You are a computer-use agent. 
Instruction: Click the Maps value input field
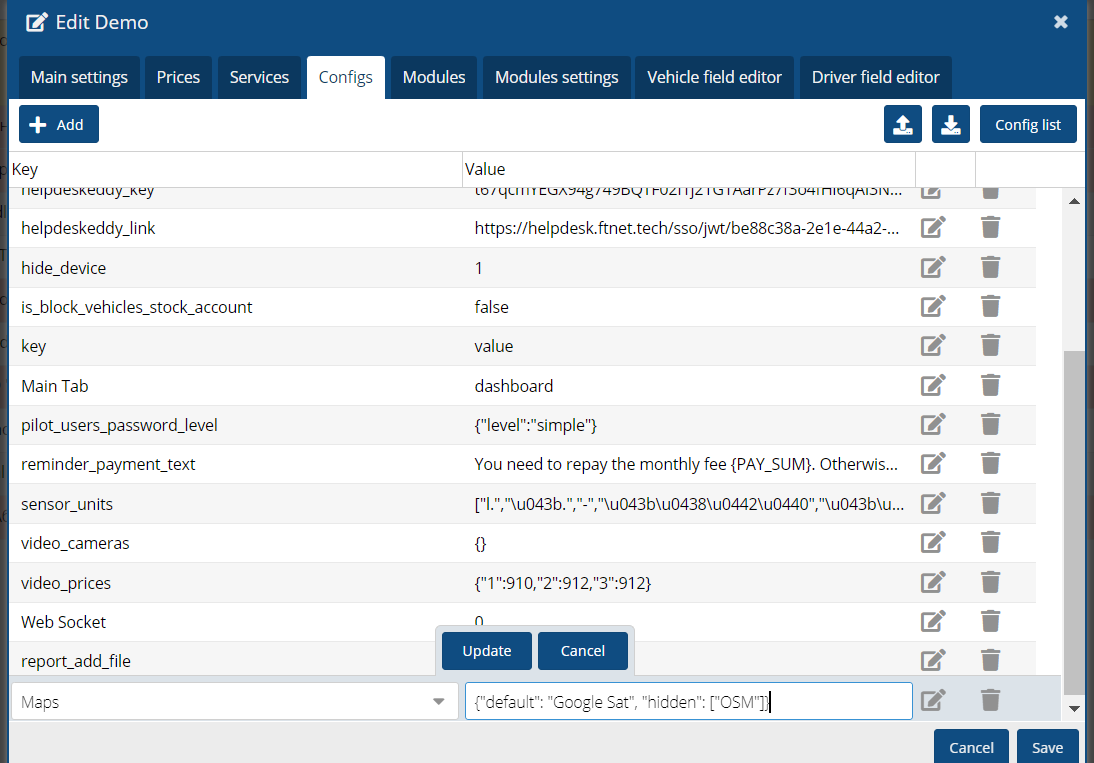688,702
